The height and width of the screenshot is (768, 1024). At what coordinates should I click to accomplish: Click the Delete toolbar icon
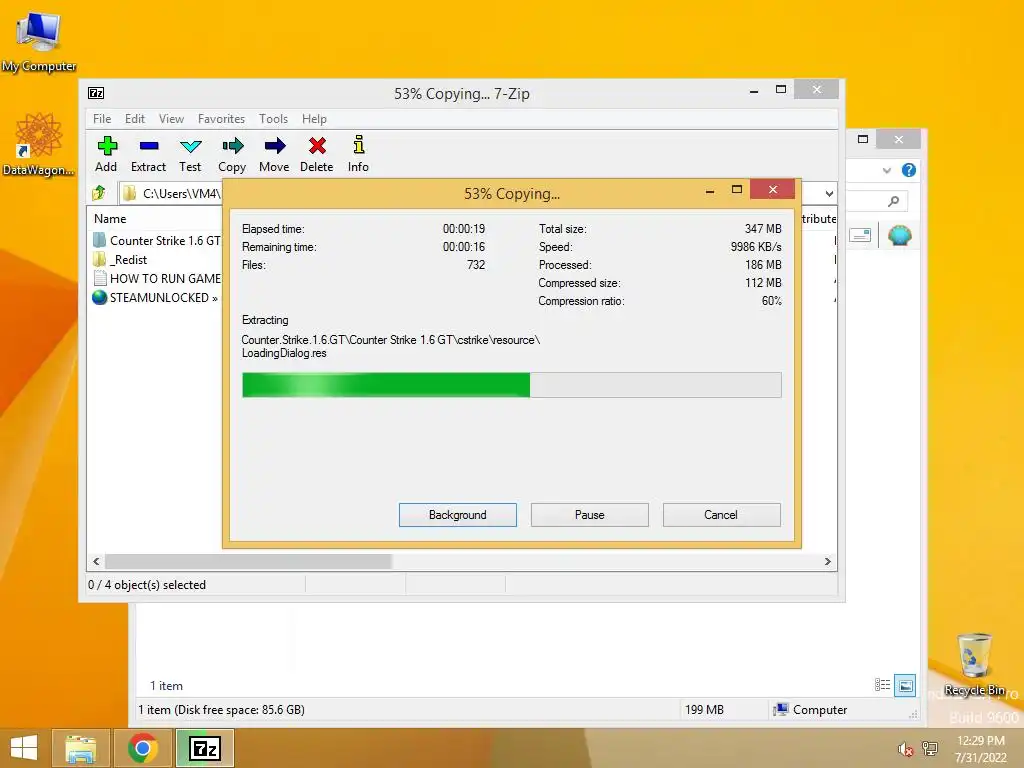[317, 154]
